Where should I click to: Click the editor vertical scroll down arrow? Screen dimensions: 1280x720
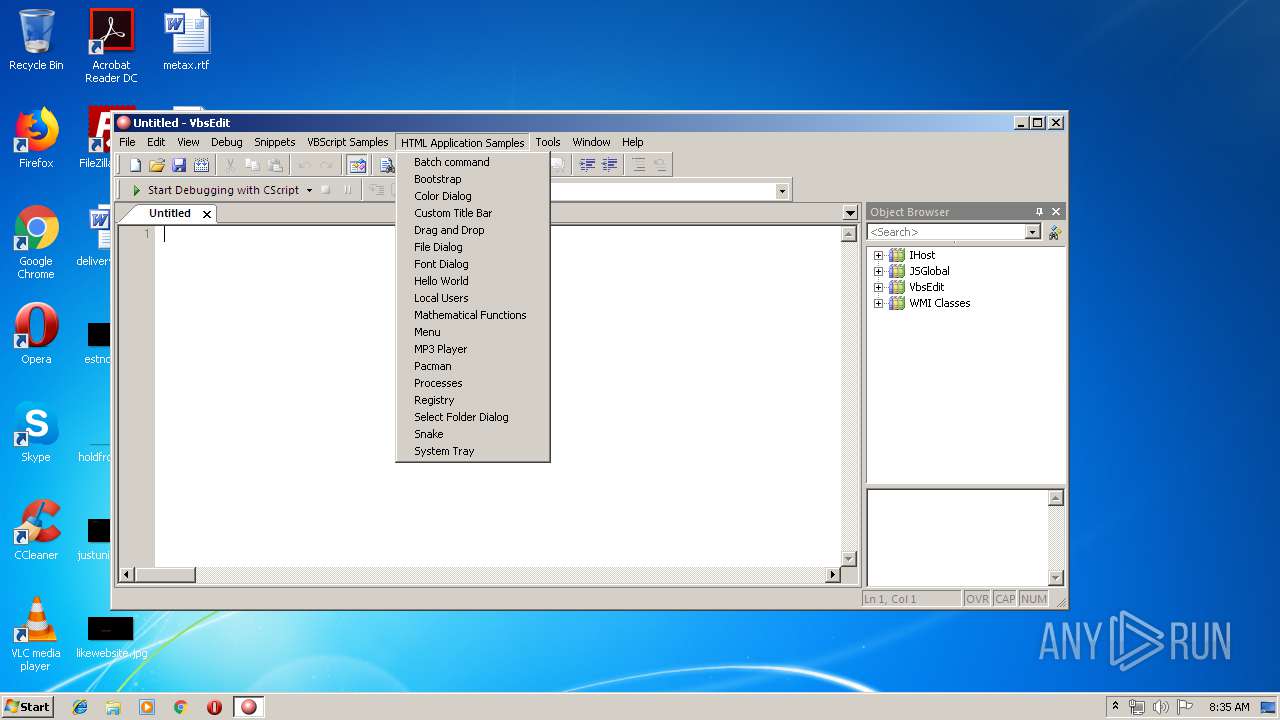(849, 559)
